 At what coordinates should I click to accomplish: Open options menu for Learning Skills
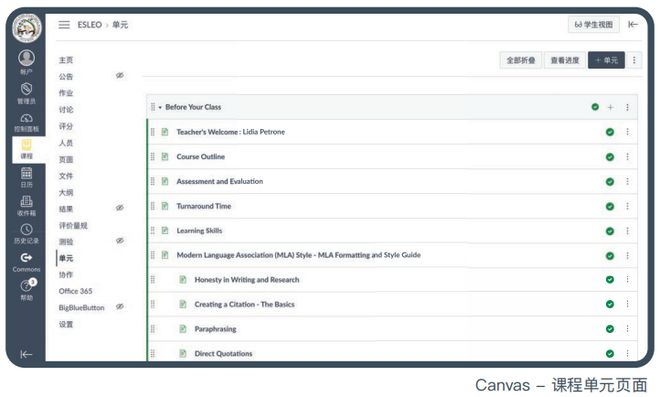[628, 231]
